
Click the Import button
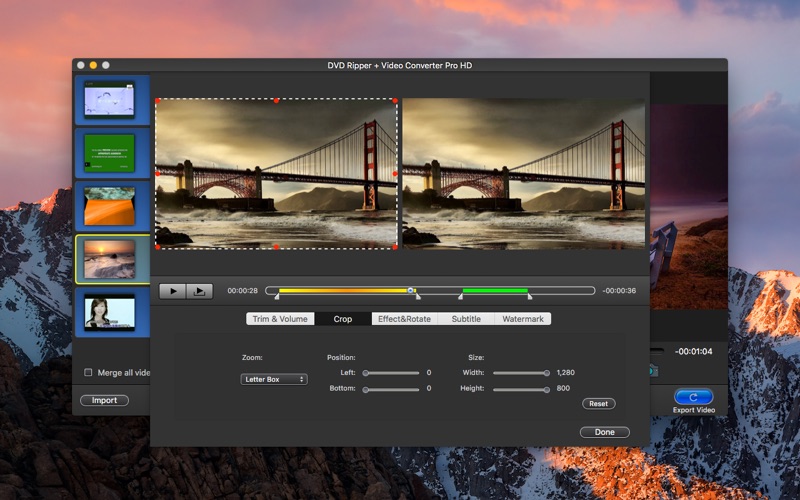pos(105,400)
